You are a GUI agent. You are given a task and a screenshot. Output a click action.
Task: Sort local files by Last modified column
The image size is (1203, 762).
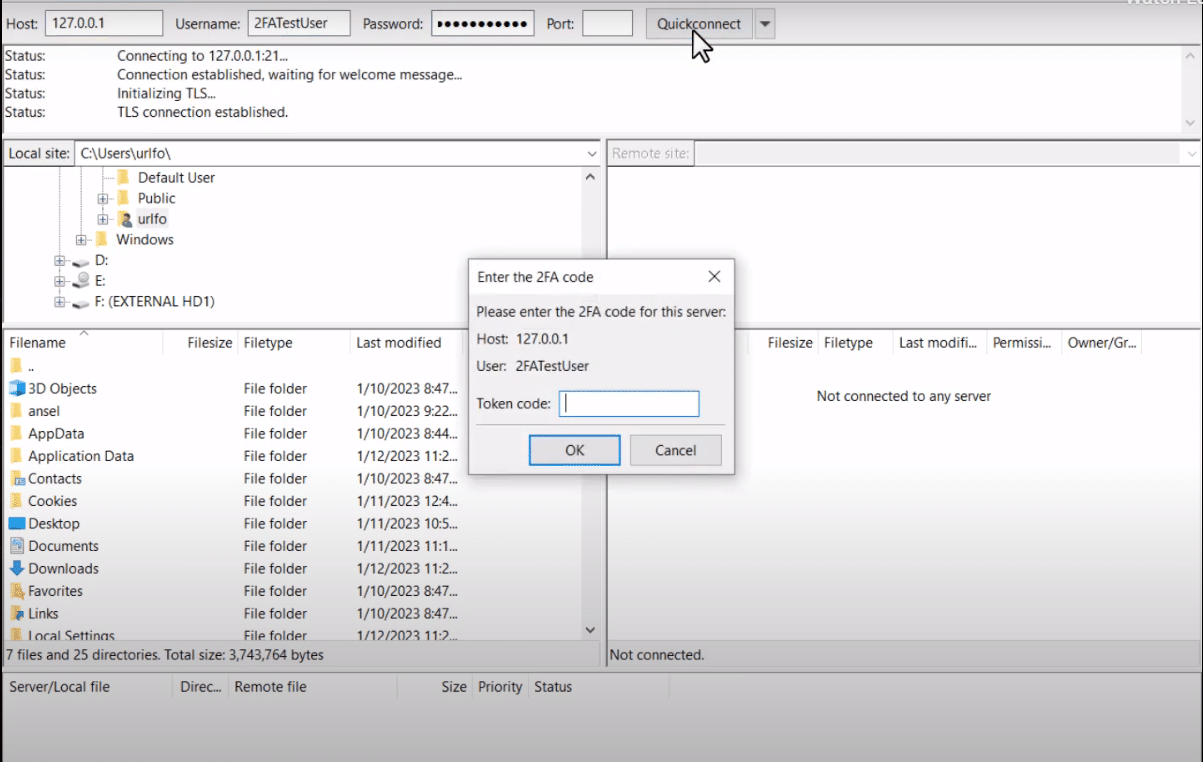[x=399, y=342]
